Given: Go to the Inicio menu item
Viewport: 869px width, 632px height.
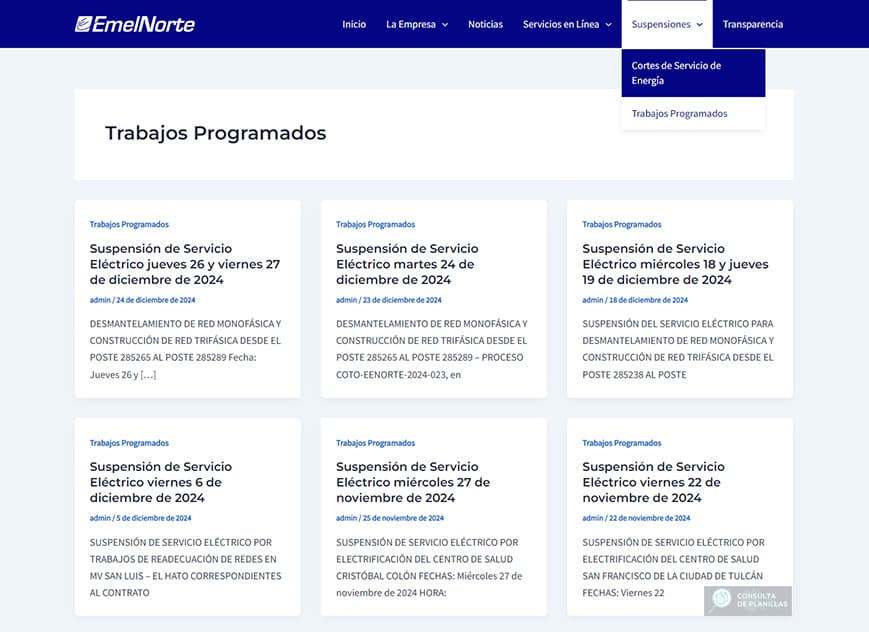Looking at the screenshot, I should click(x=354, y=24).
